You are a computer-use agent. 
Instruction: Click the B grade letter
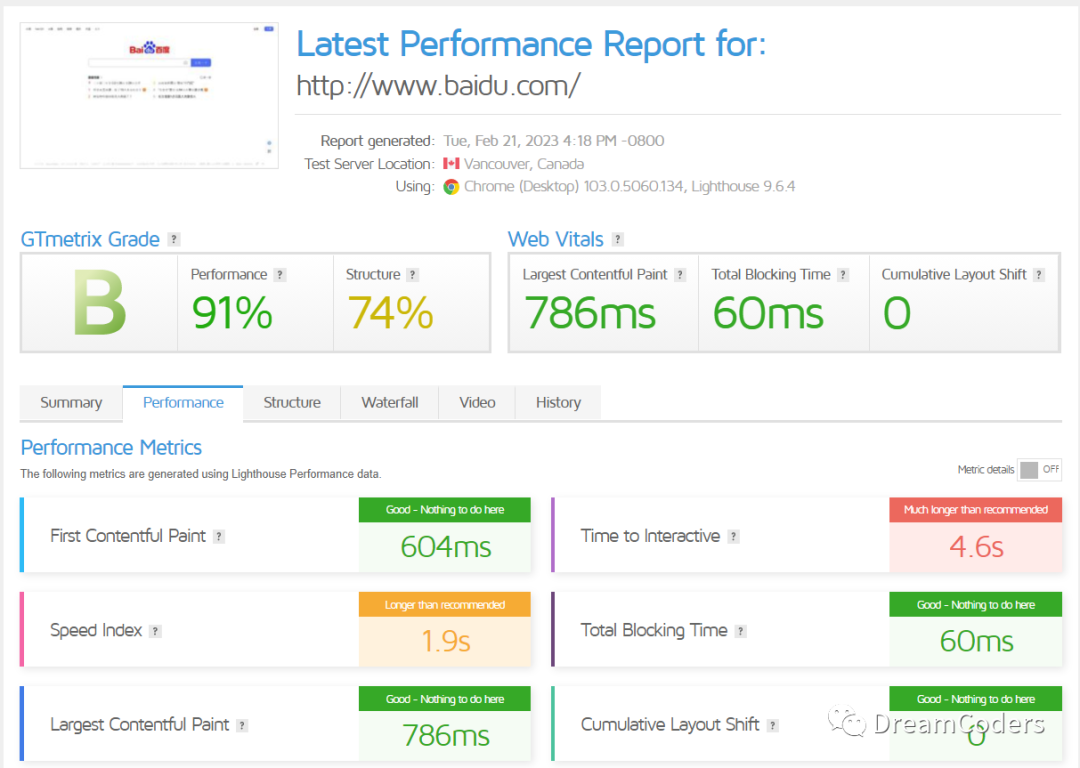(x=100, y=303)
